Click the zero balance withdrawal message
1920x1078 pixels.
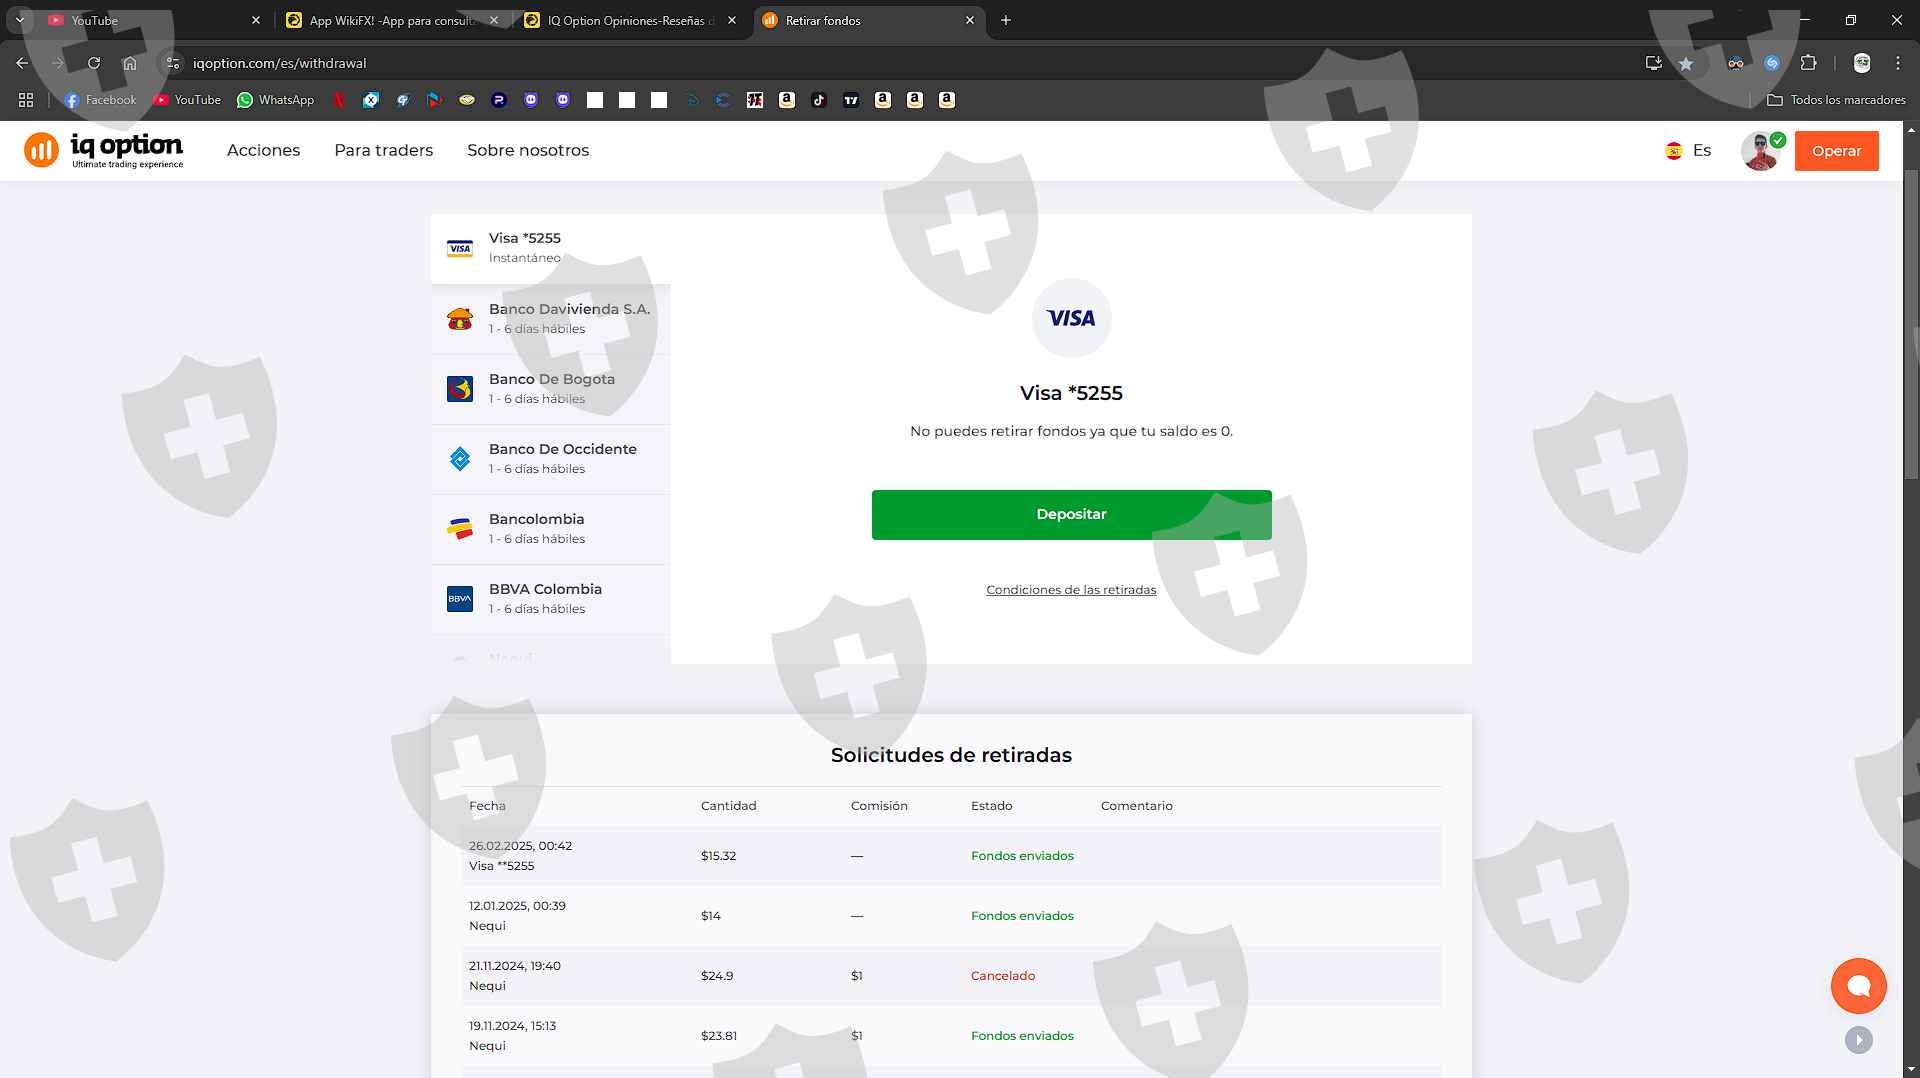click(x=1071, y=431)
